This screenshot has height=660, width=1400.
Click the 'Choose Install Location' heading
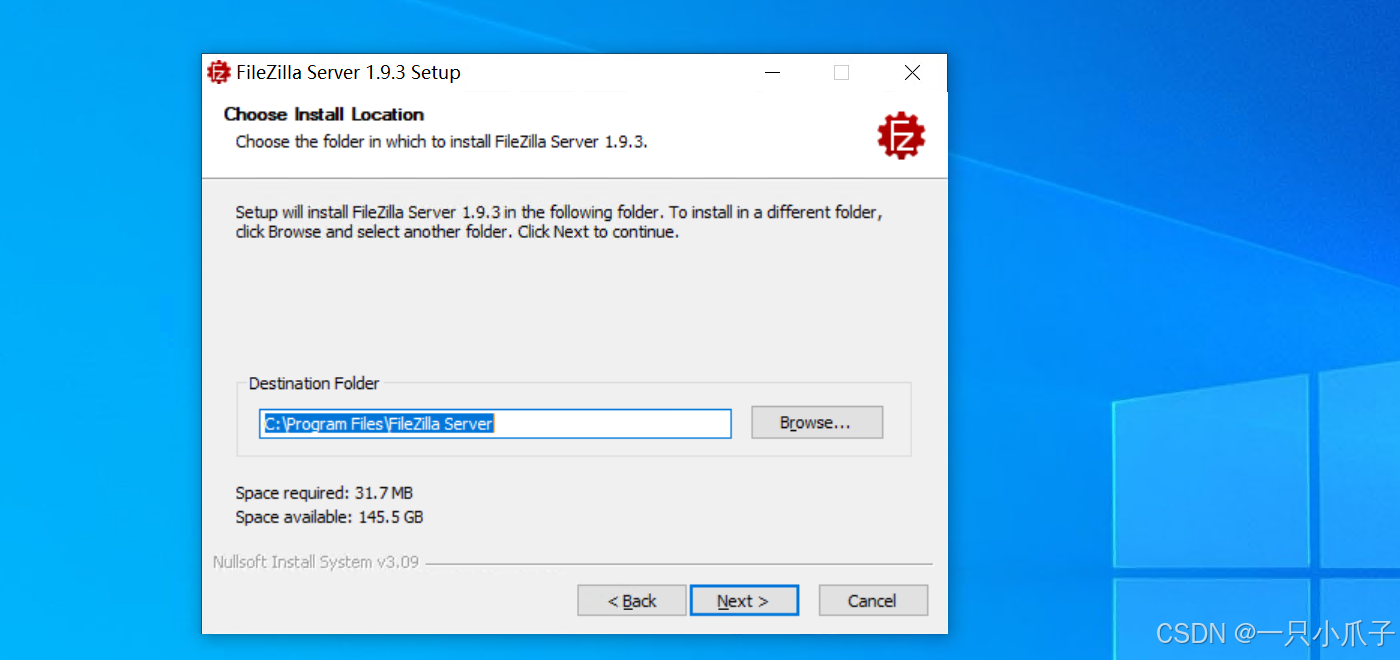[x=324, y=114]
